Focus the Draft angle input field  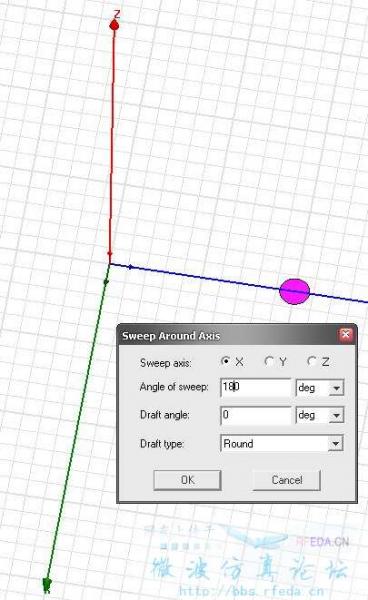pos(256,415)
